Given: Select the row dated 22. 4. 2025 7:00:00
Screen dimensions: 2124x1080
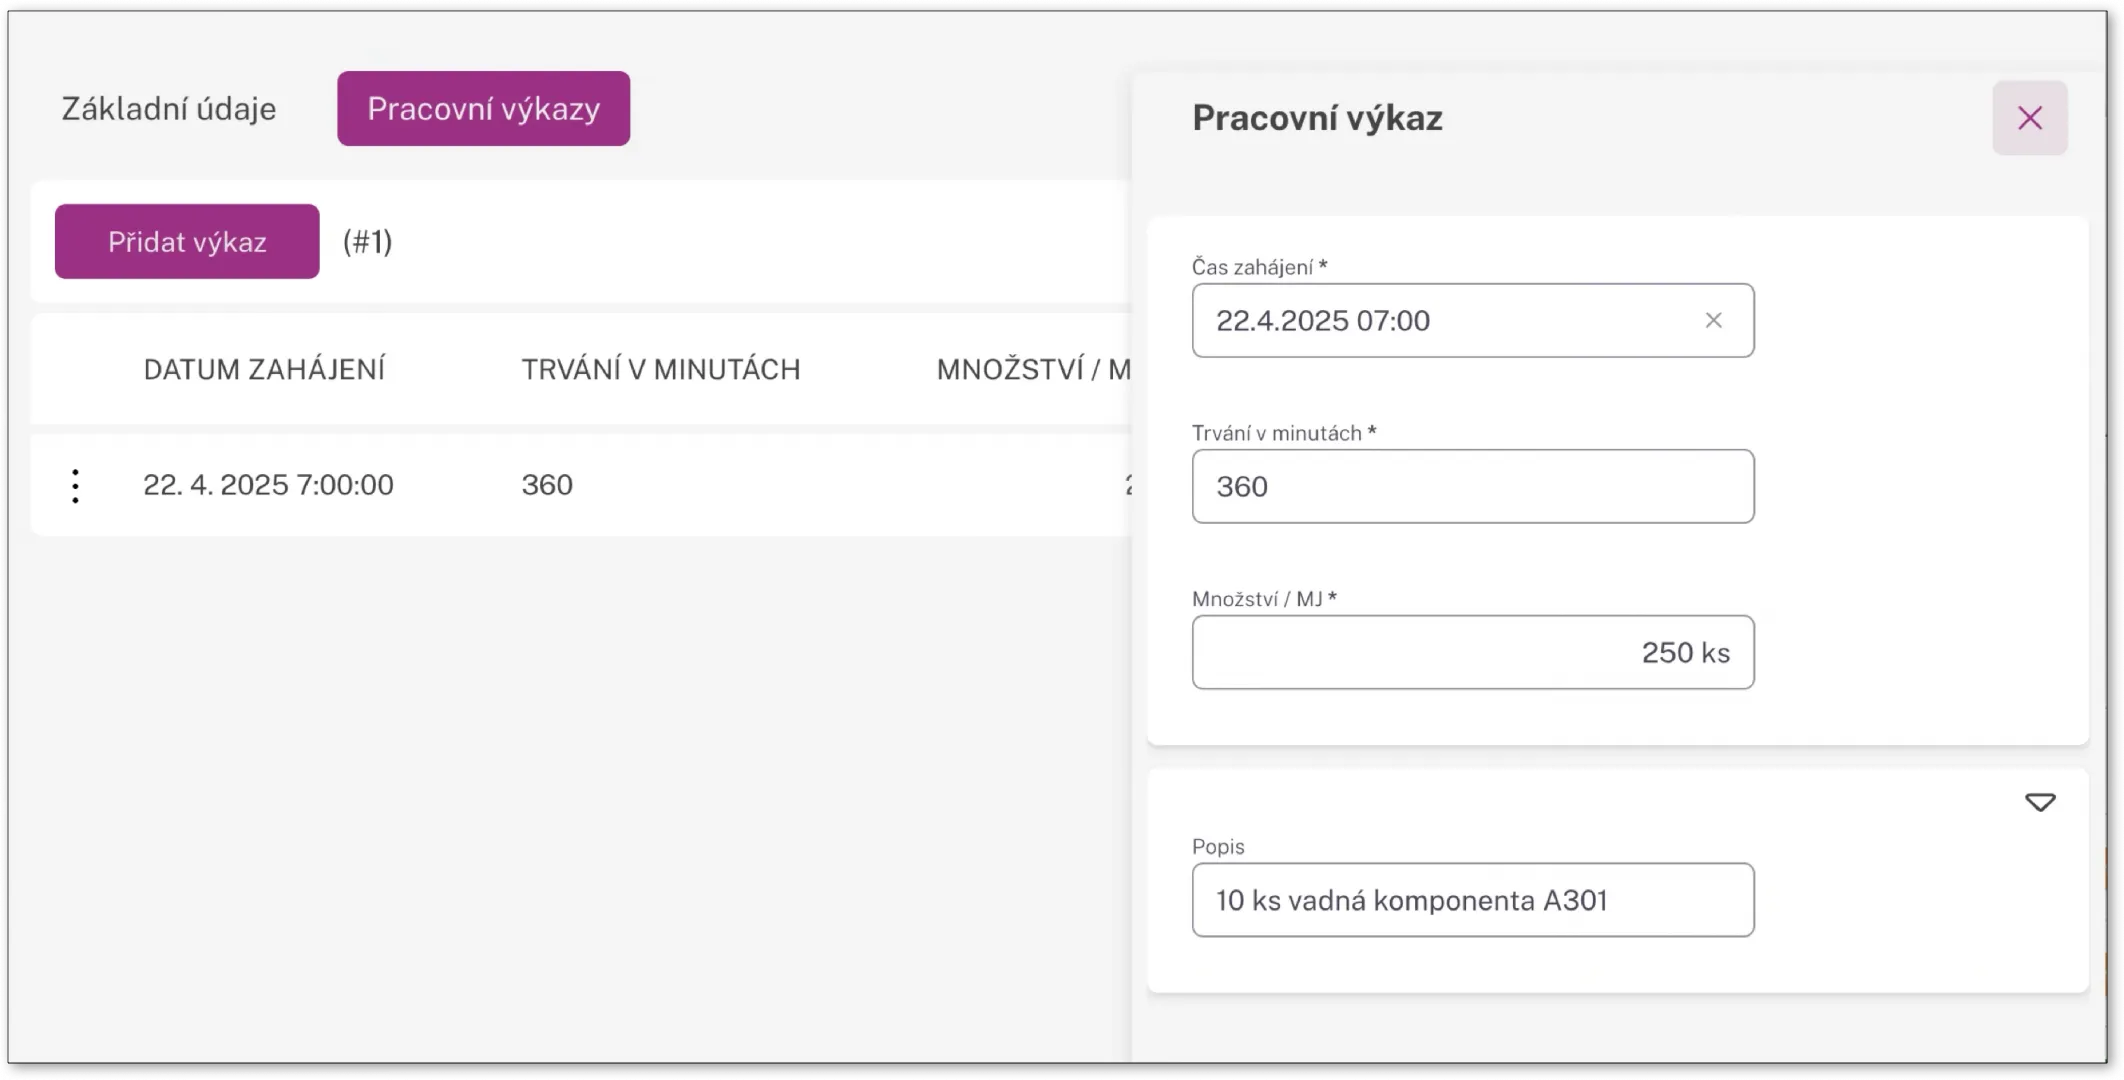Looking at the screenshot, I should click(268, 485).
